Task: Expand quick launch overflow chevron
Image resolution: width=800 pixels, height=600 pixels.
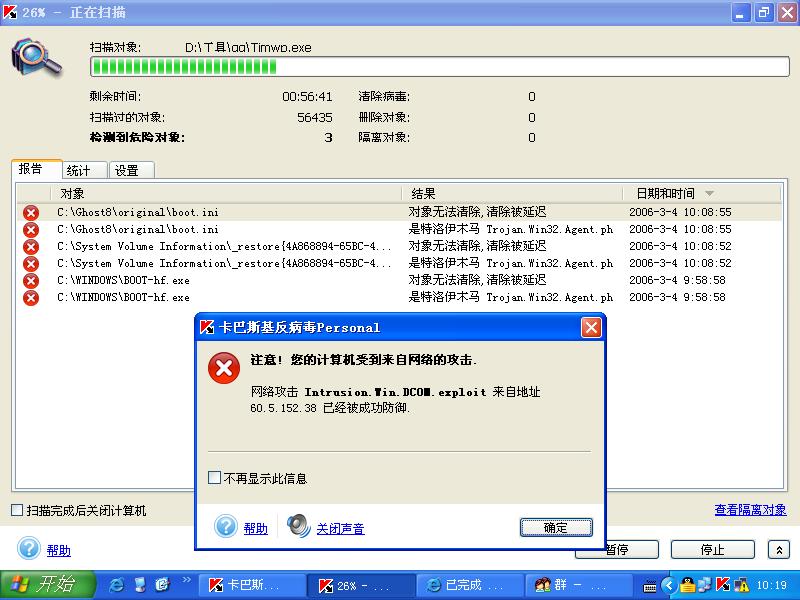Action: click(x=187, y=579)
